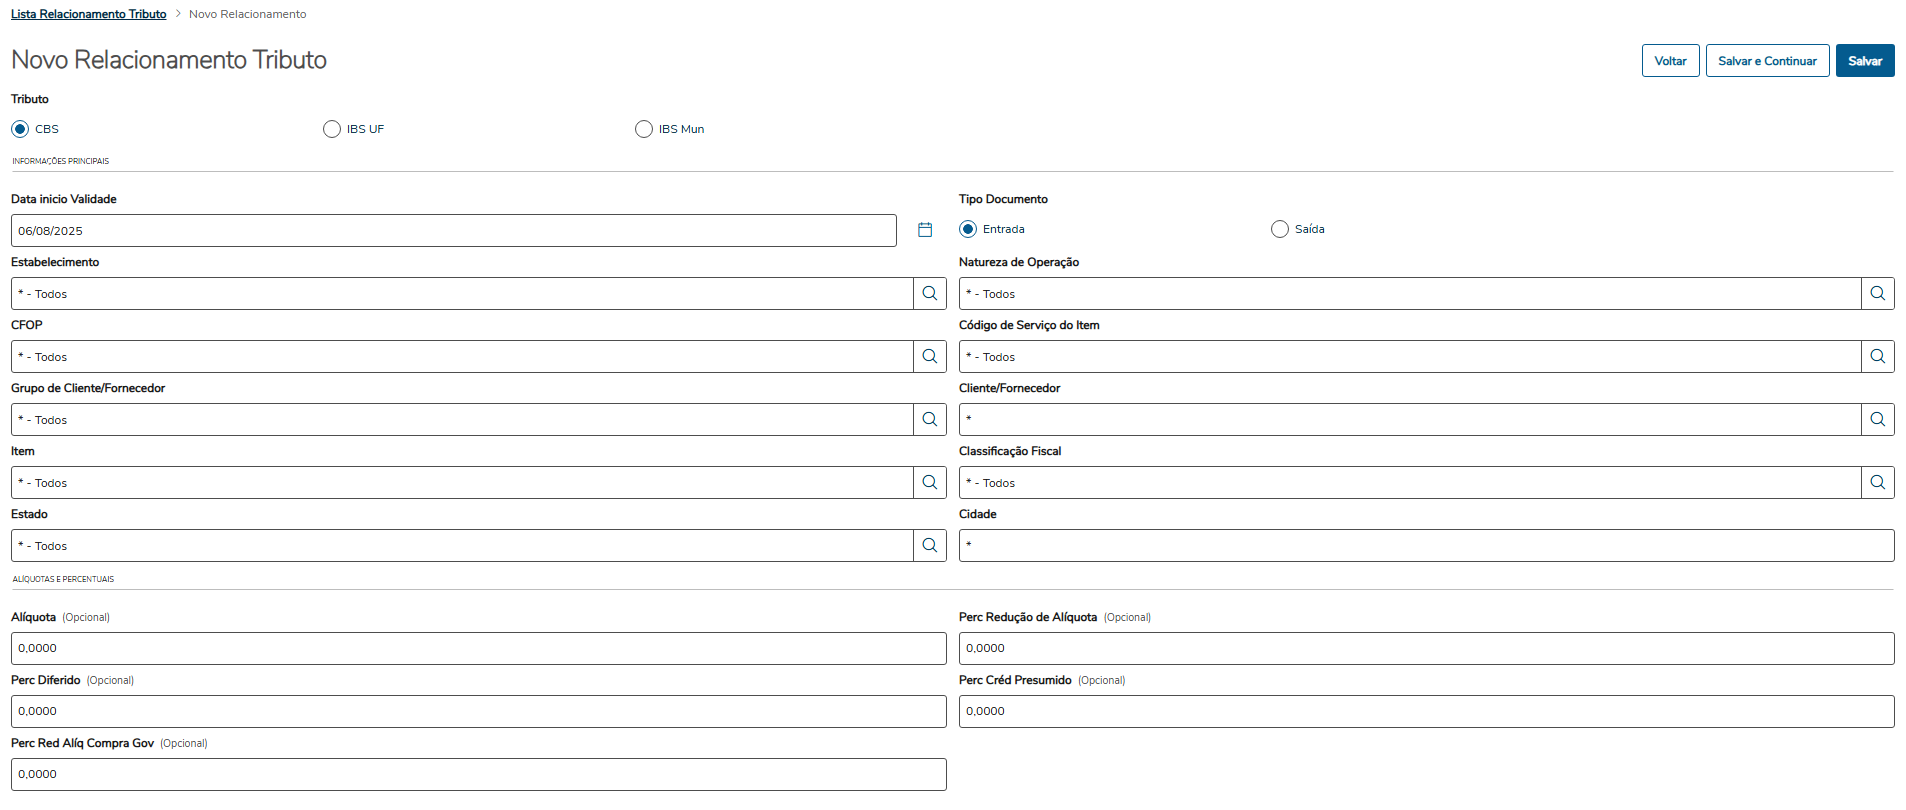
Task: Click the Estabelecimento search magnifier icon
Action: click(929, 294)
